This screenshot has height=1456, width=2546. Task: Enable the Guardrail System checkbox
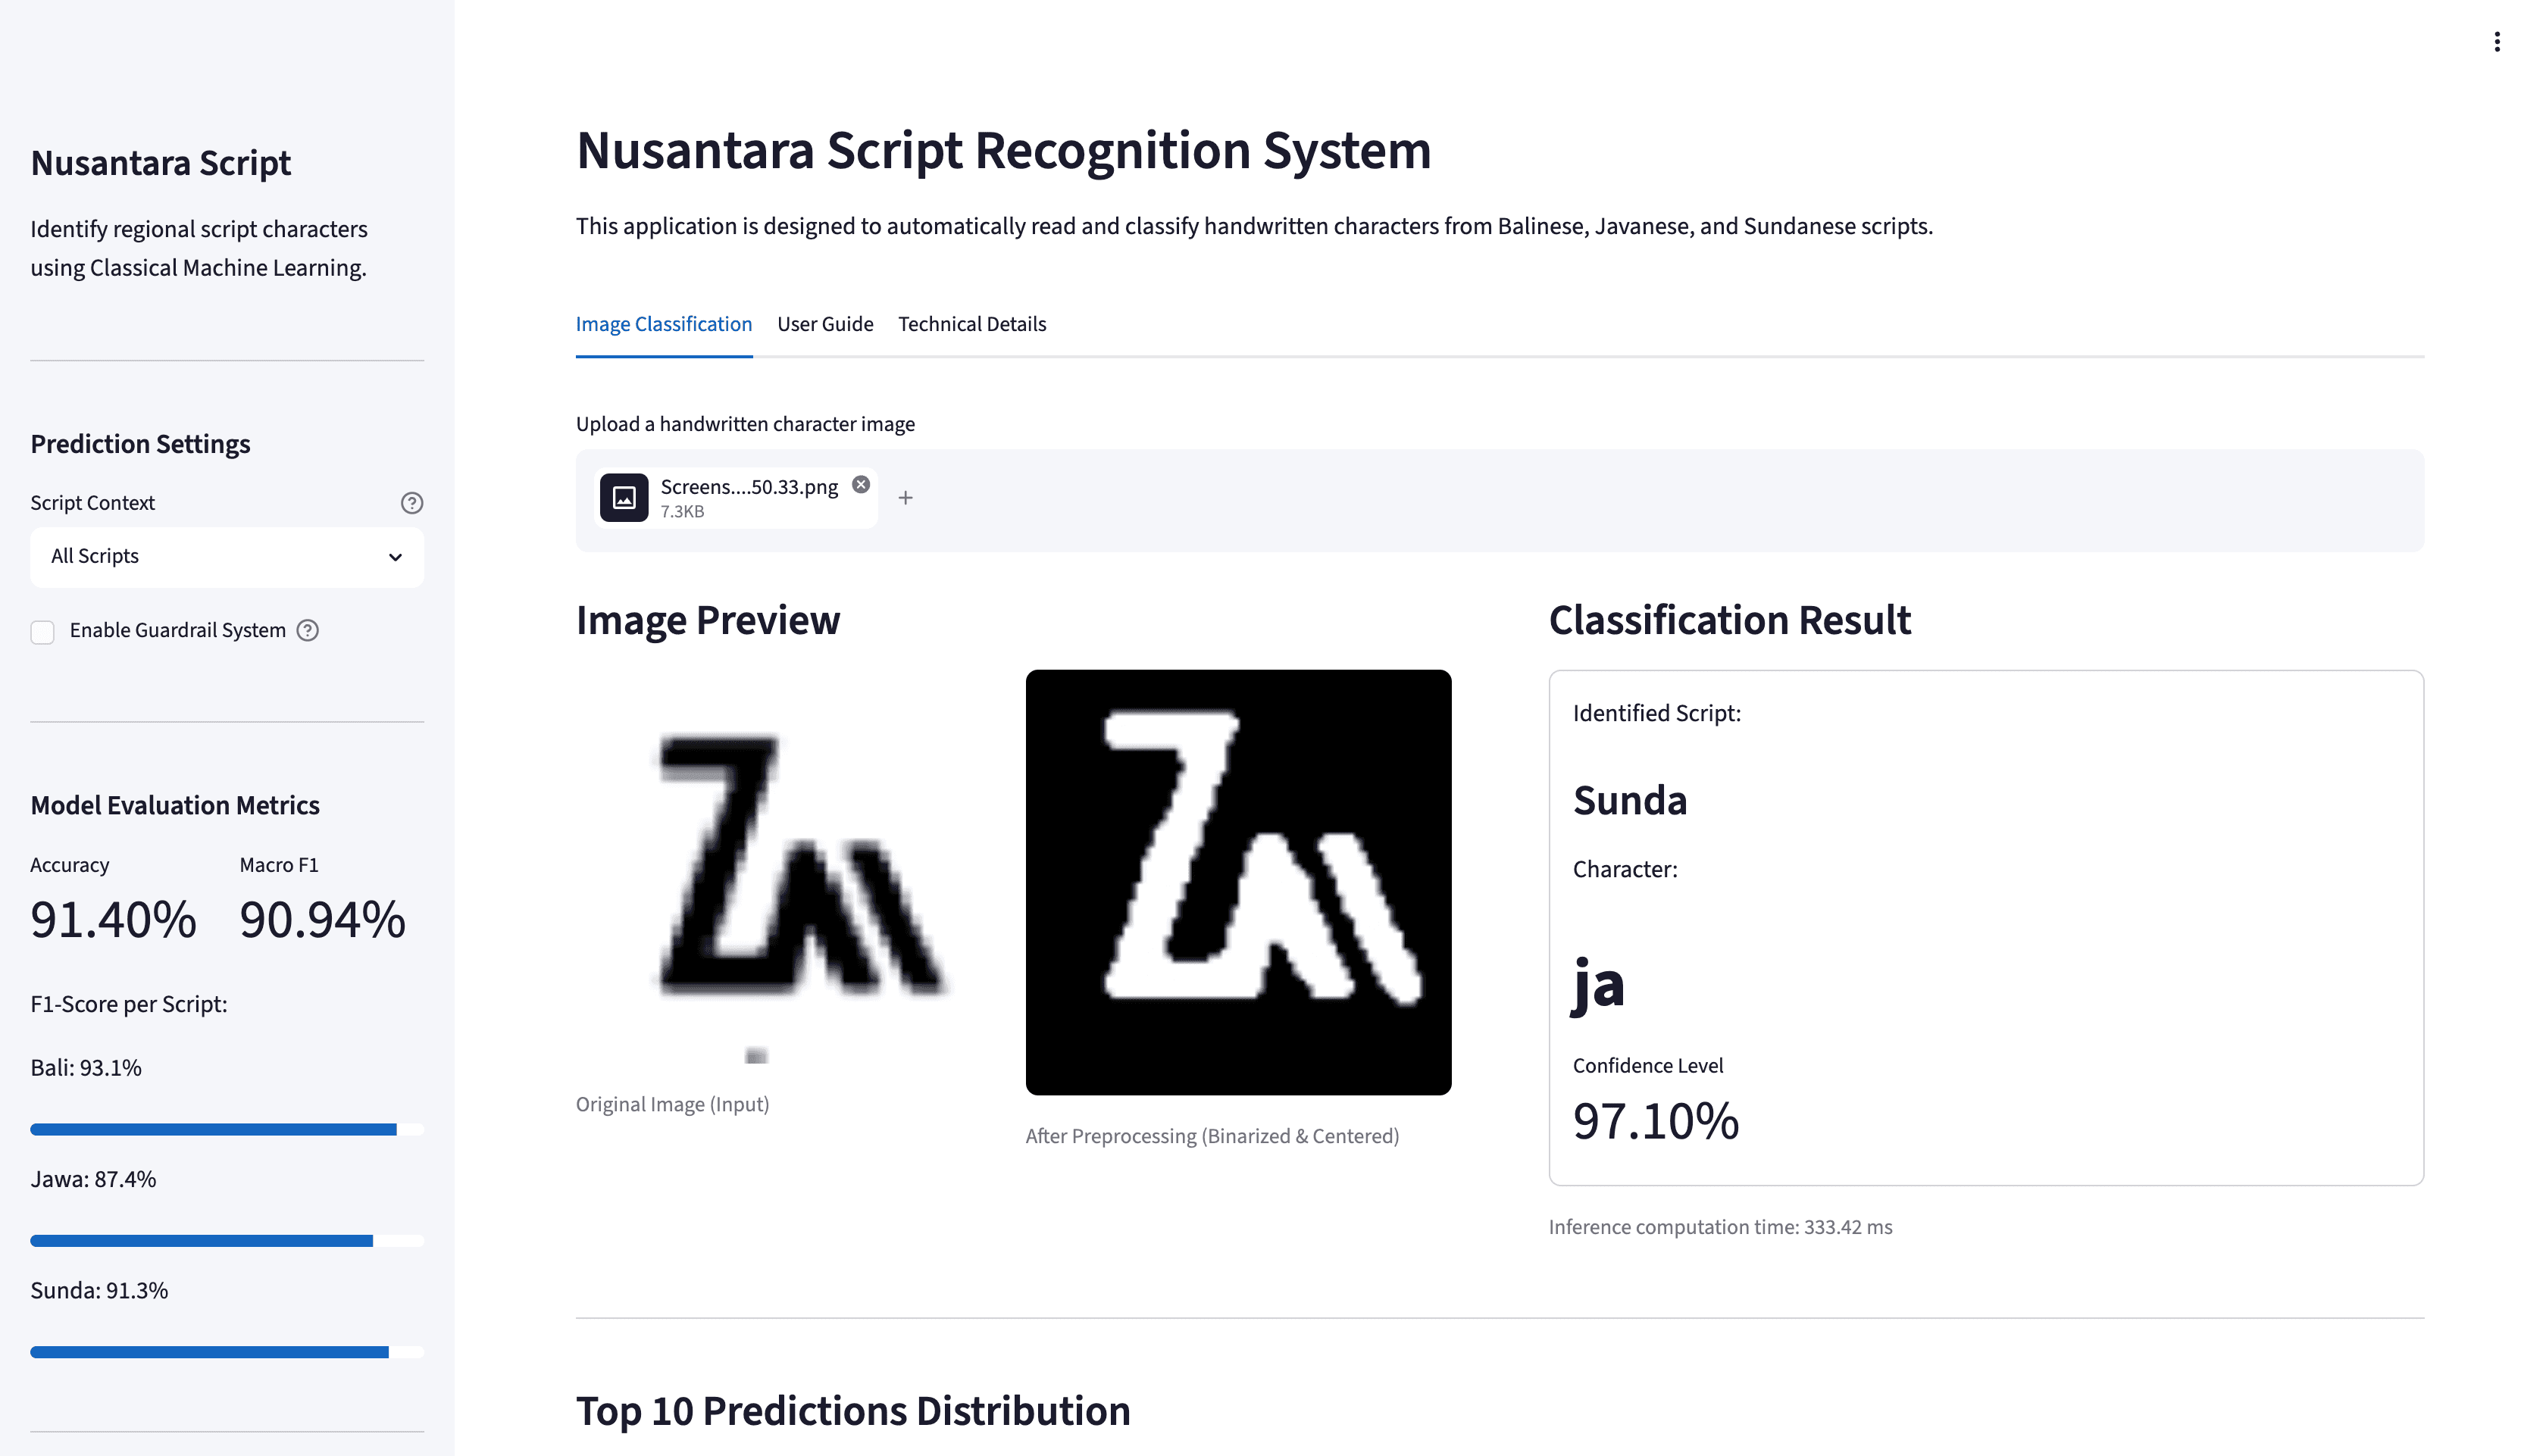(x=42, y=631)
